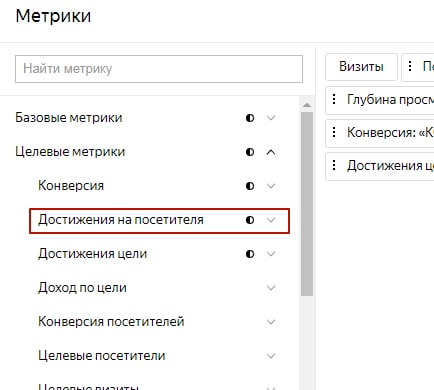Click the Глубина просм metric chip

pos(380,100)
